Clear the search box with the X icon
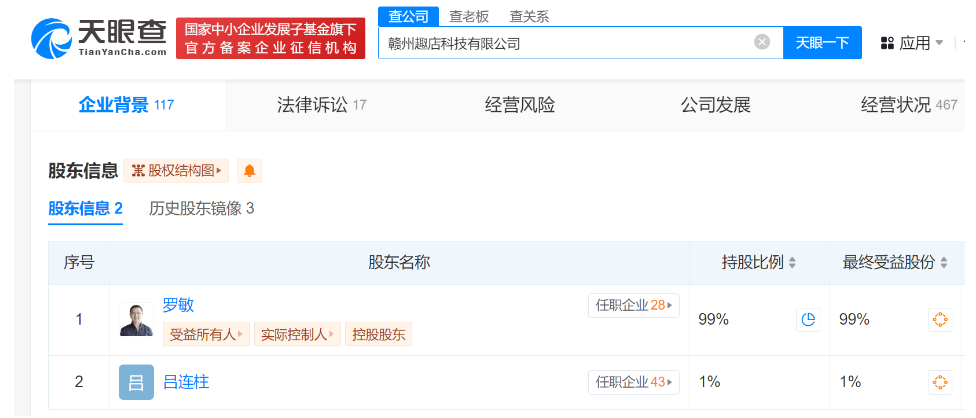976x418 pixels. click(x=762, y=42)
